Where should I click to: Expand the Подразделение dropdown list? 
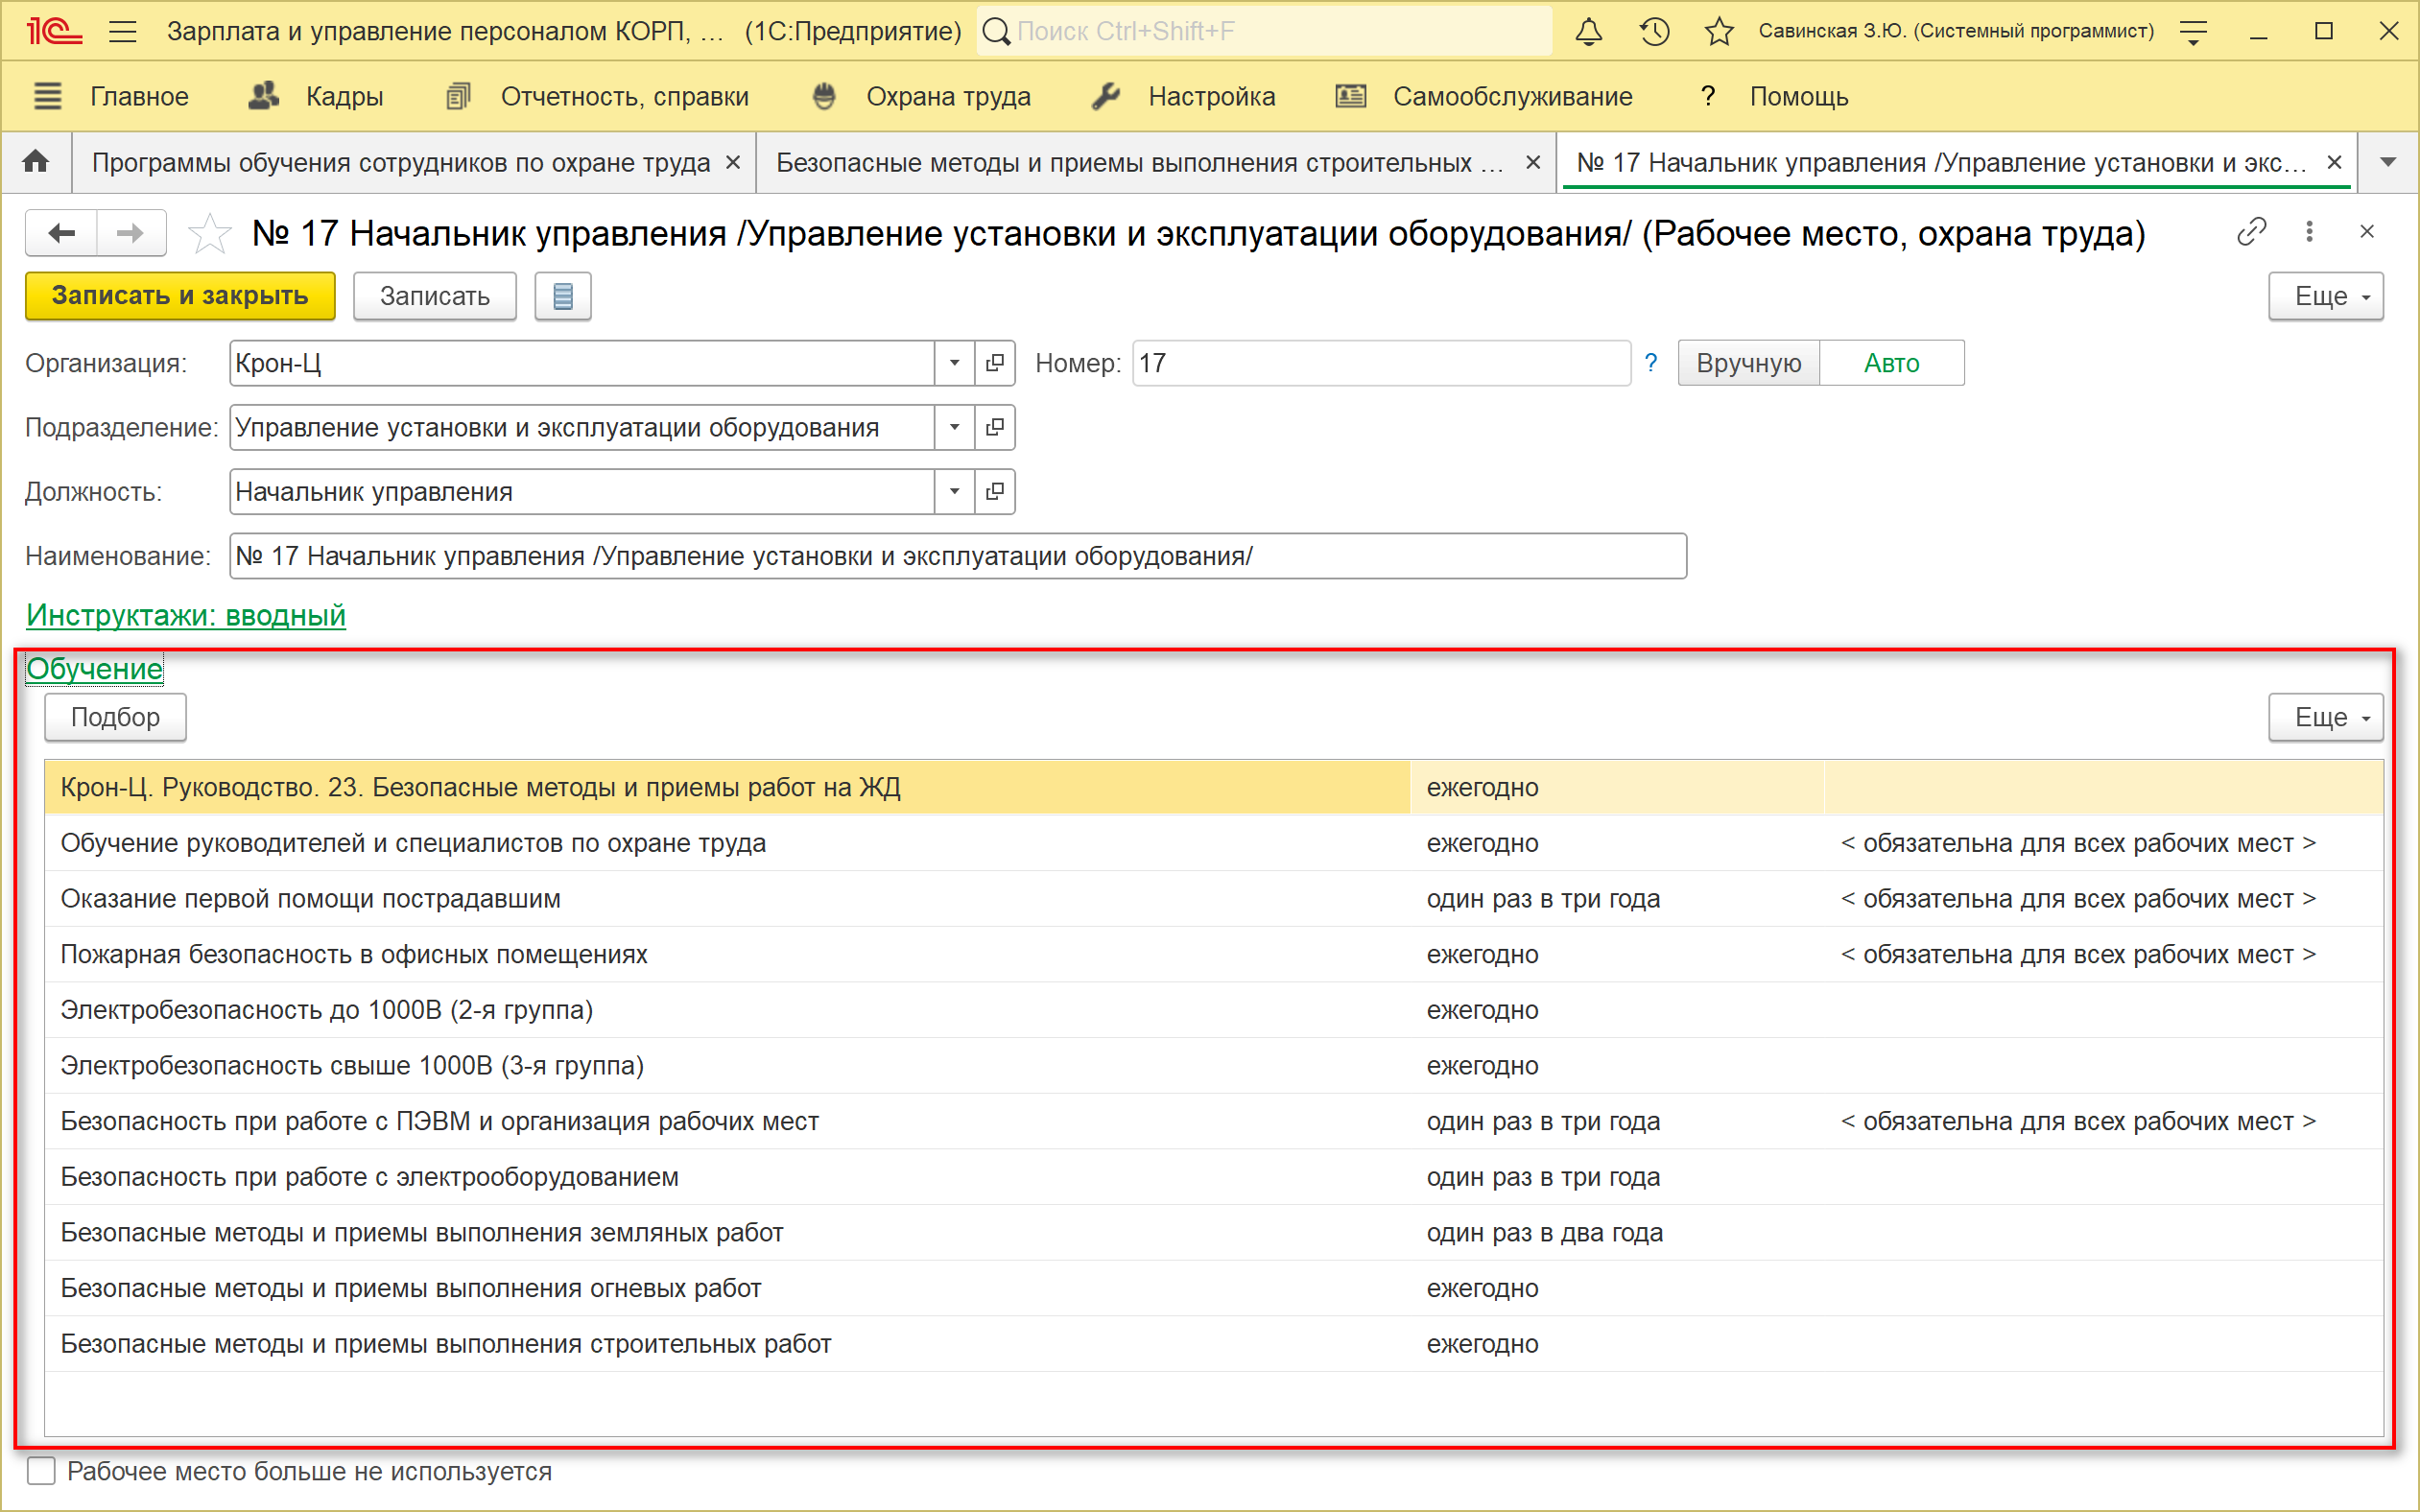tap(955, 428)
